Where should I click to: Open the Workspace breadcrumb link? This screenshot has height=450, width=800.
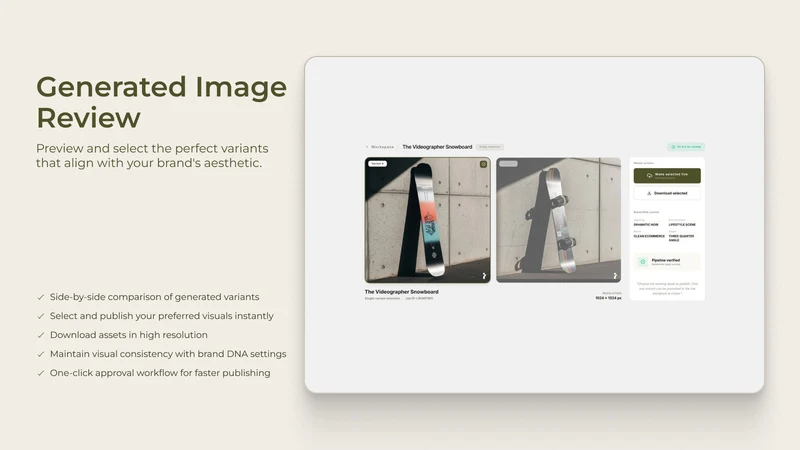click(382, 147)
